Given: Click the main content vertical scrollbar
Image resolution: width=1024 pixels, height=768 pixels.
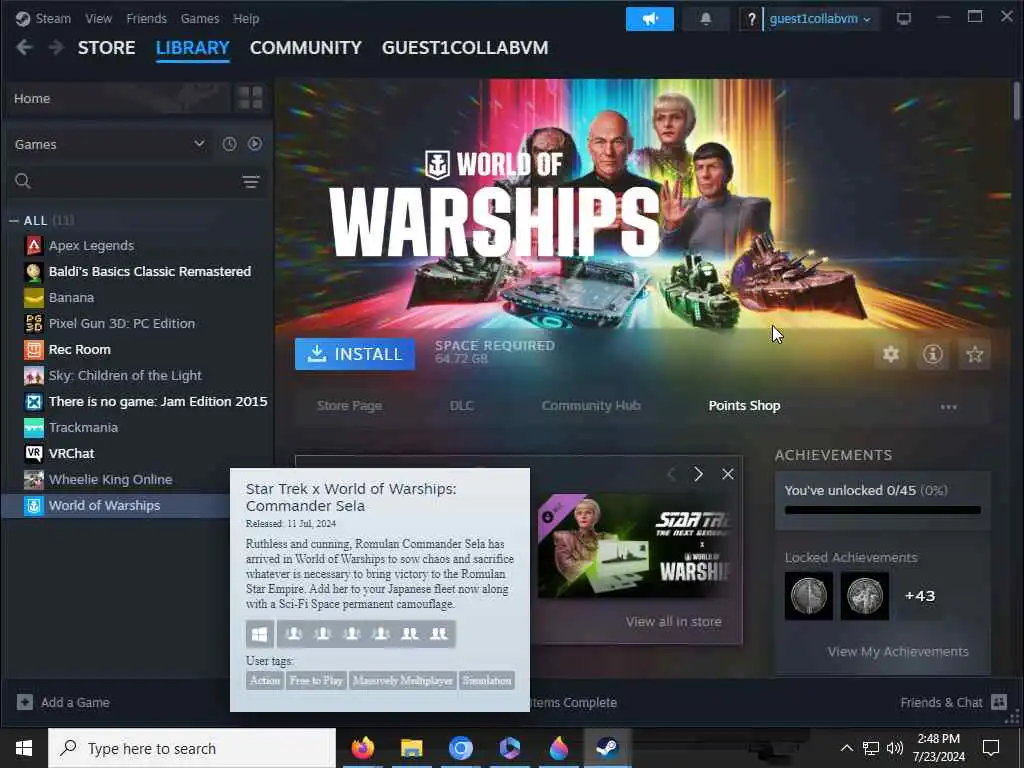Looking at the screenshot, I should [1017, 101].
